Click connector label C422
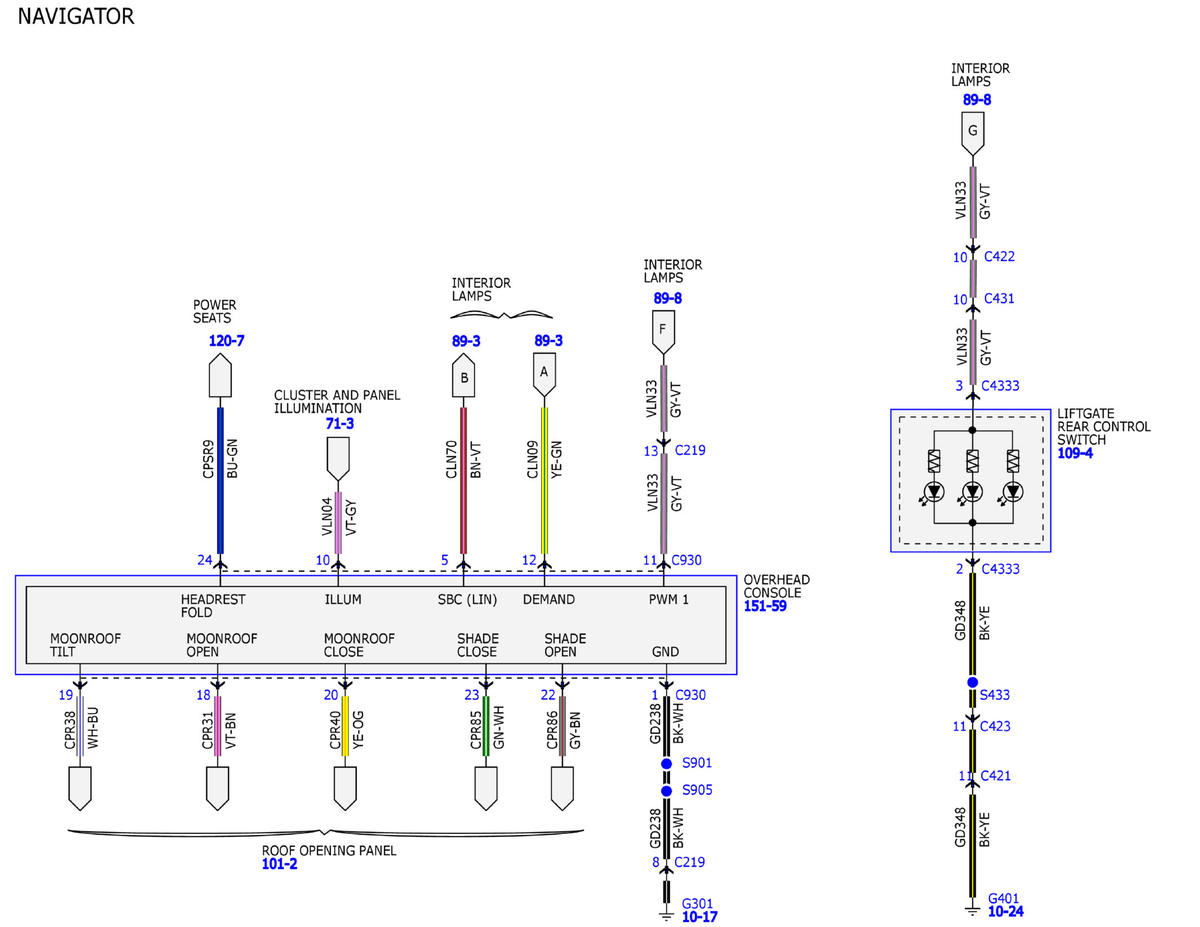The height and width of the screenshot is (927, 1200). [x=1000, y=257]
